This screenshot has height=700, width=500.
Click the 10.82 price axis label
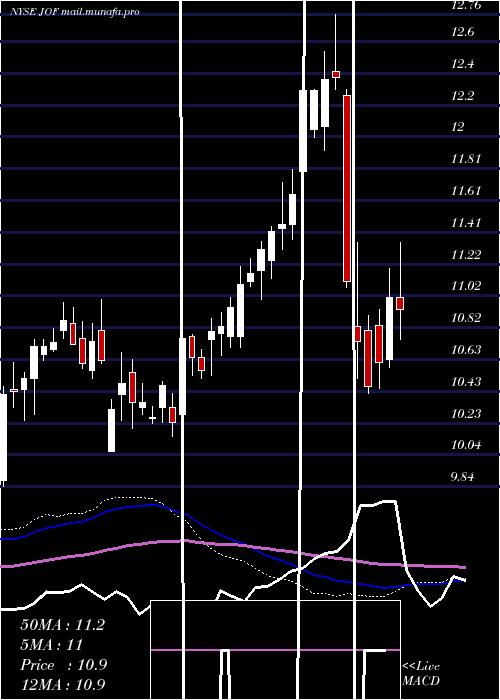466,318
